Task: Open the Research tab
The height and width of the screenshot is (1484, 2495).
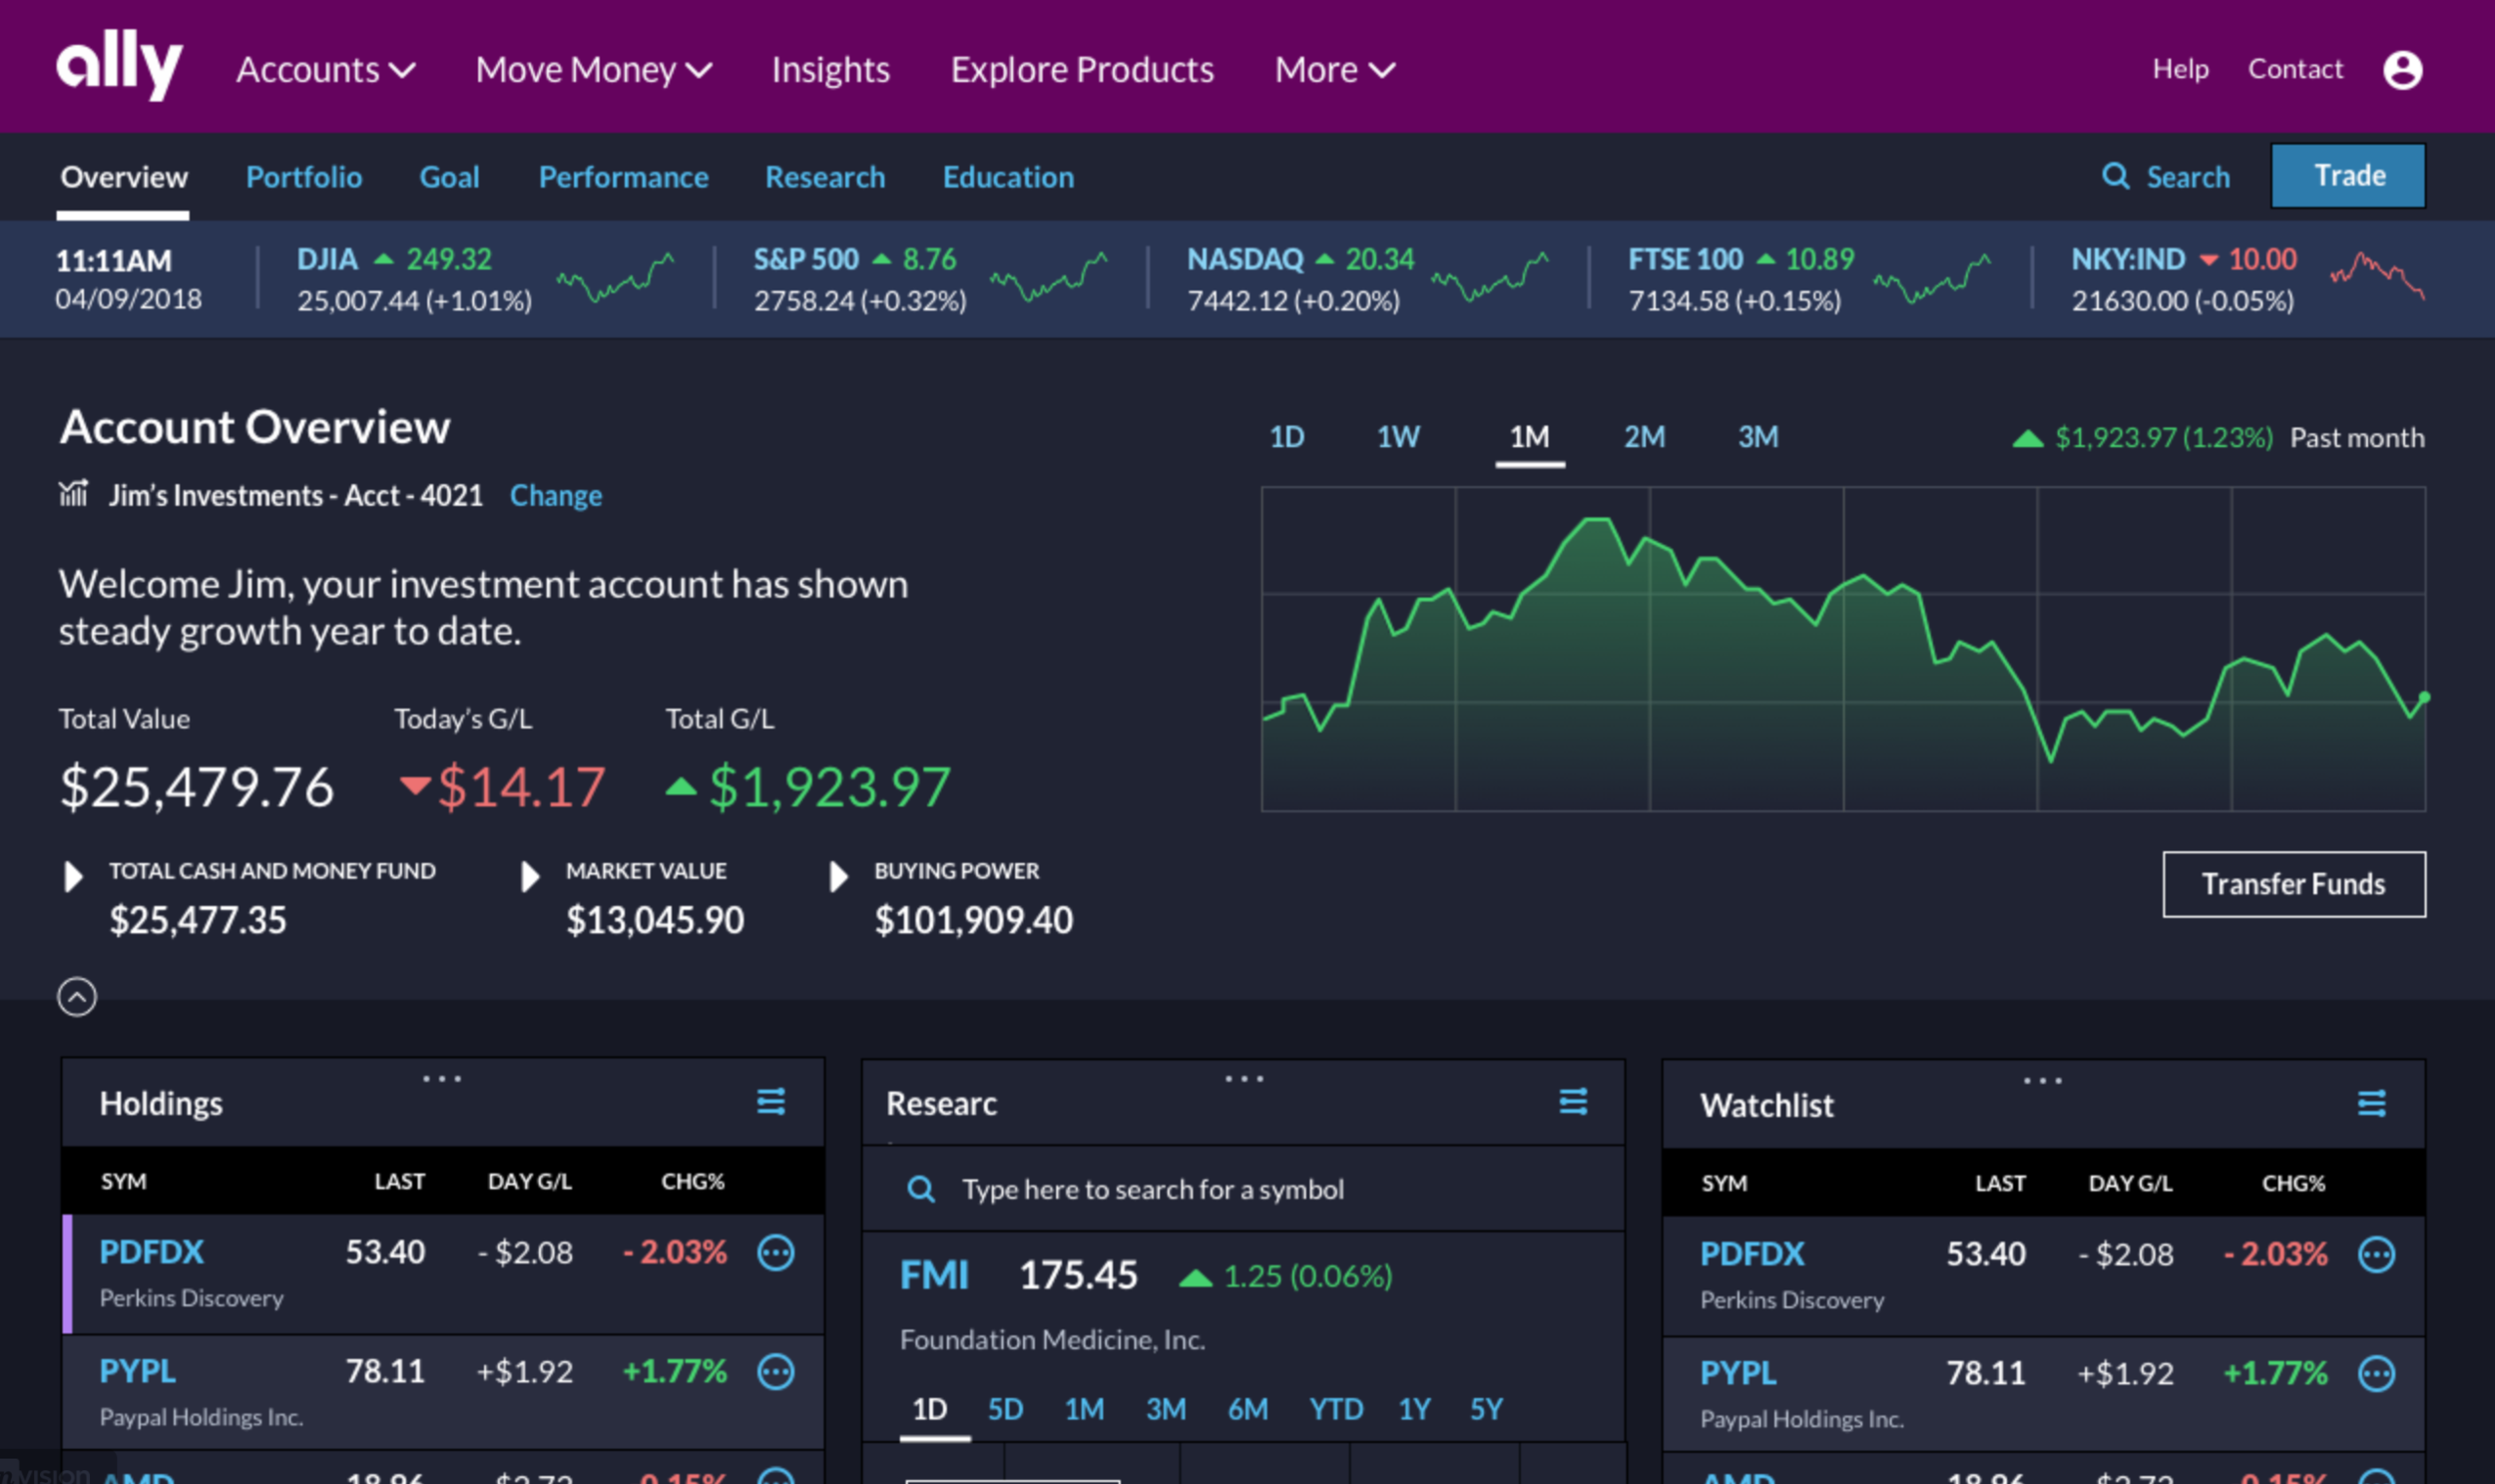Action: 825,177
